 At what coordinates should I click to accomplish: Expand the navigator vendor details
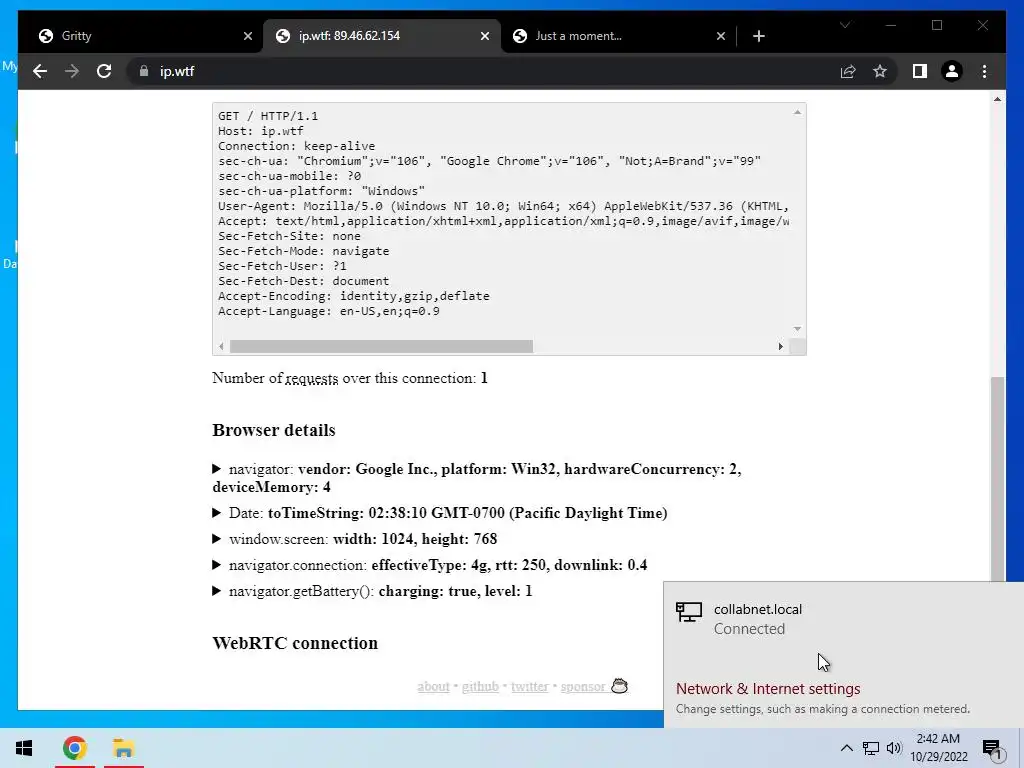[477, 478]
